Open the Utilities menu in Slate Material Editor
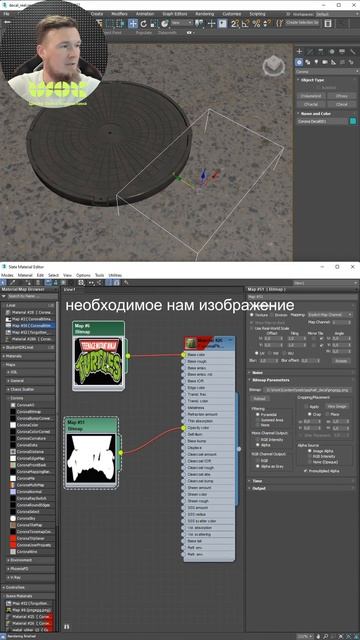The width and height of the screenshot is (360, 640). pyautogui.click(x=115, y=275)
